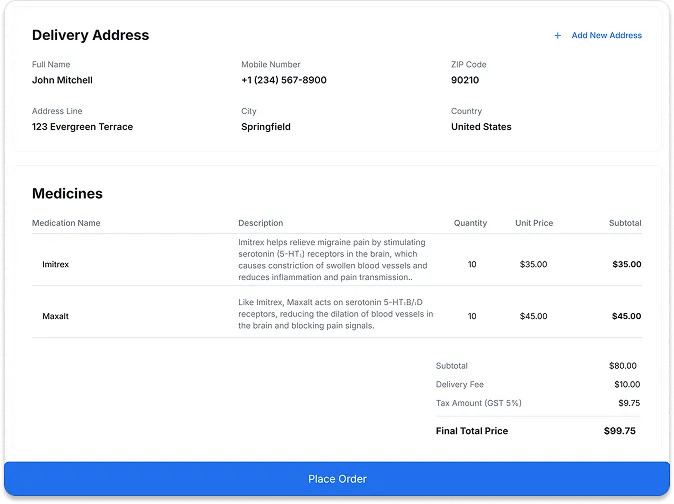Open the Add New Address link
The width and height of the screenshot is (674, 504).
[x=606, y=36]
